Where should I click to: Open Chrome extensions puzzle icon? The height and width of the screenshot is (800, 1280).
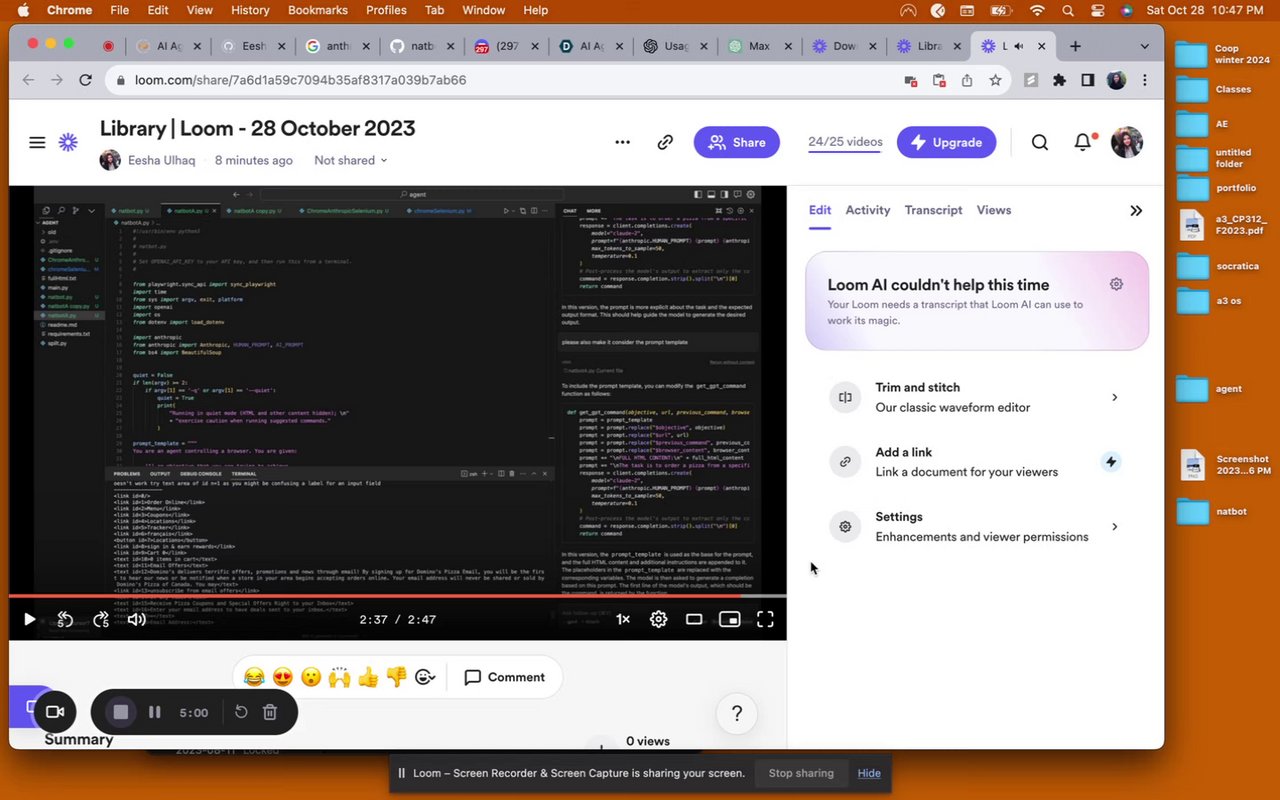1059,80
